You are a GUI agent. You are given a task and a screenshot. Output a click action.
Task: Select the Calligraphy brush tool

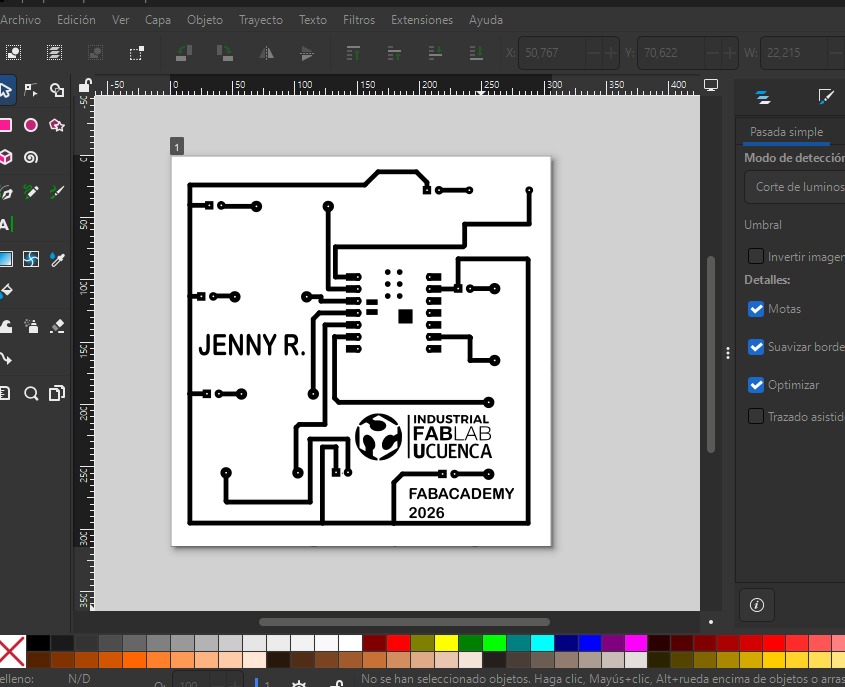click(57, 192)
